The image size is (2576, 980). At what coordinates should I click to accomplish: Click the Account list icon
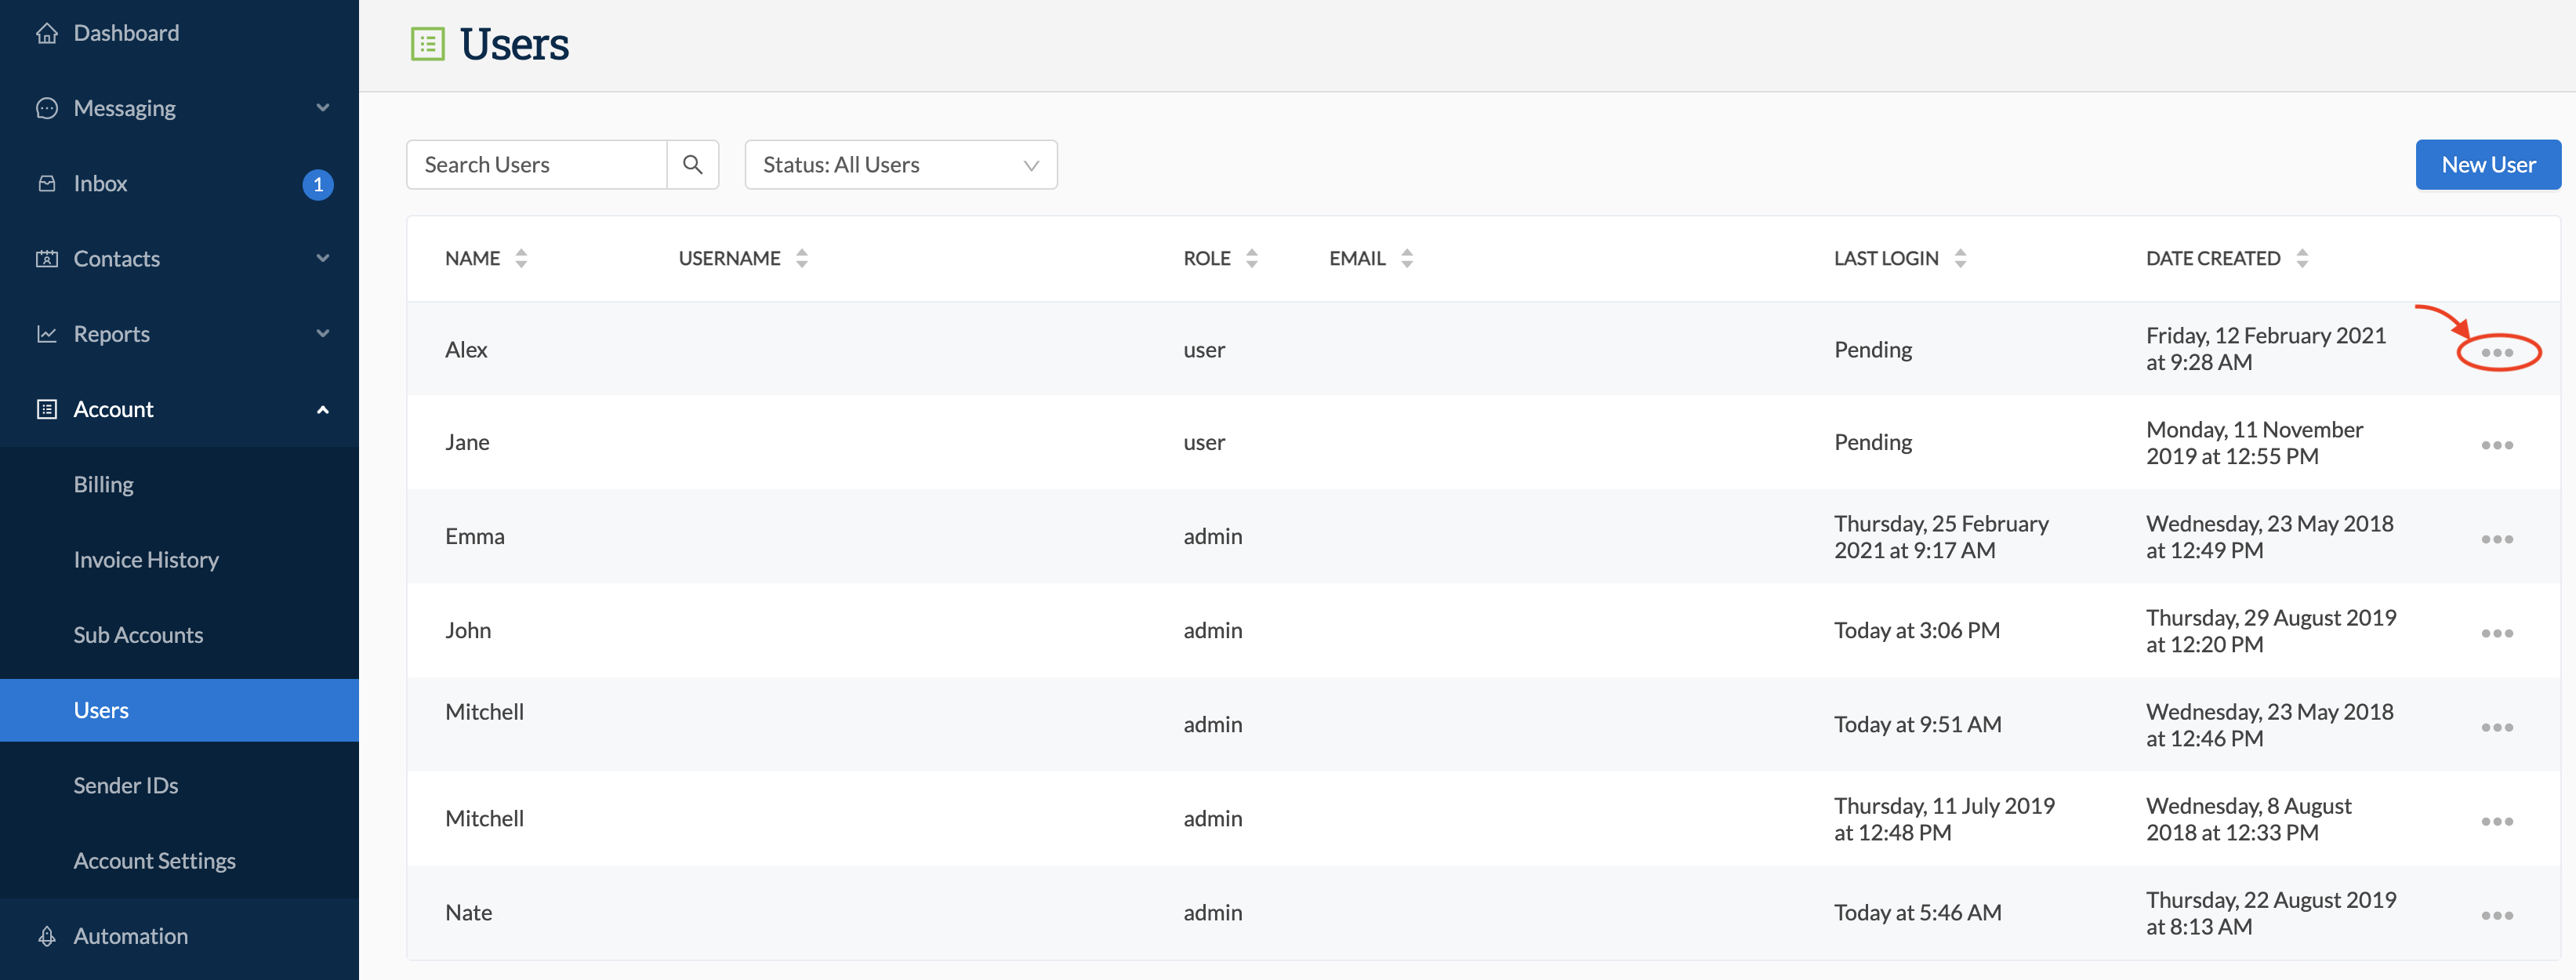tap(47, 409)
